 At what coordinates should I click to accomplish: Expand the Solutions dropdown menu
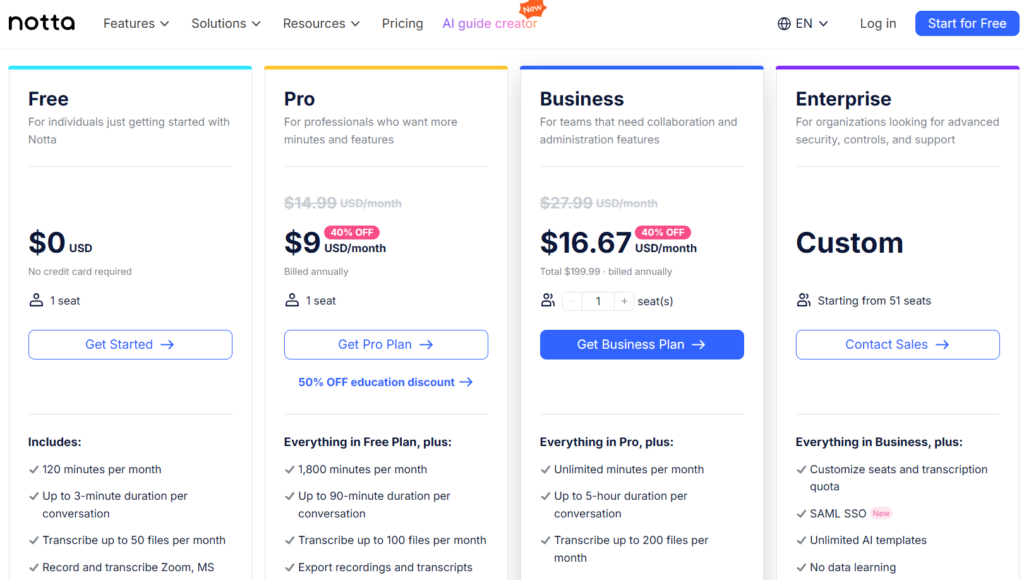click(226, 24)
